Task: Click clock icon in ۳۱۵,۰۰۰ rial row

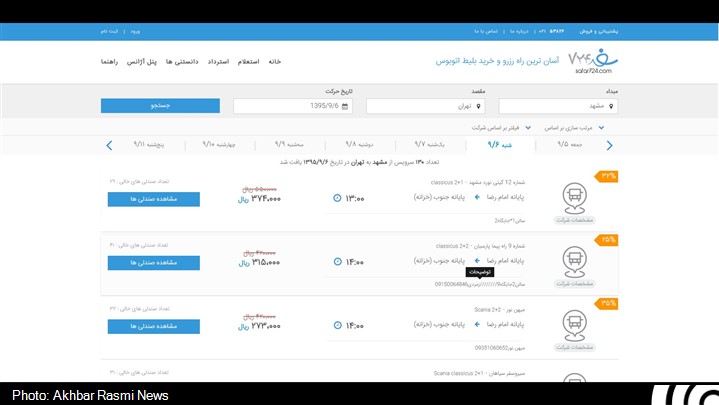Action: (337, 261)
